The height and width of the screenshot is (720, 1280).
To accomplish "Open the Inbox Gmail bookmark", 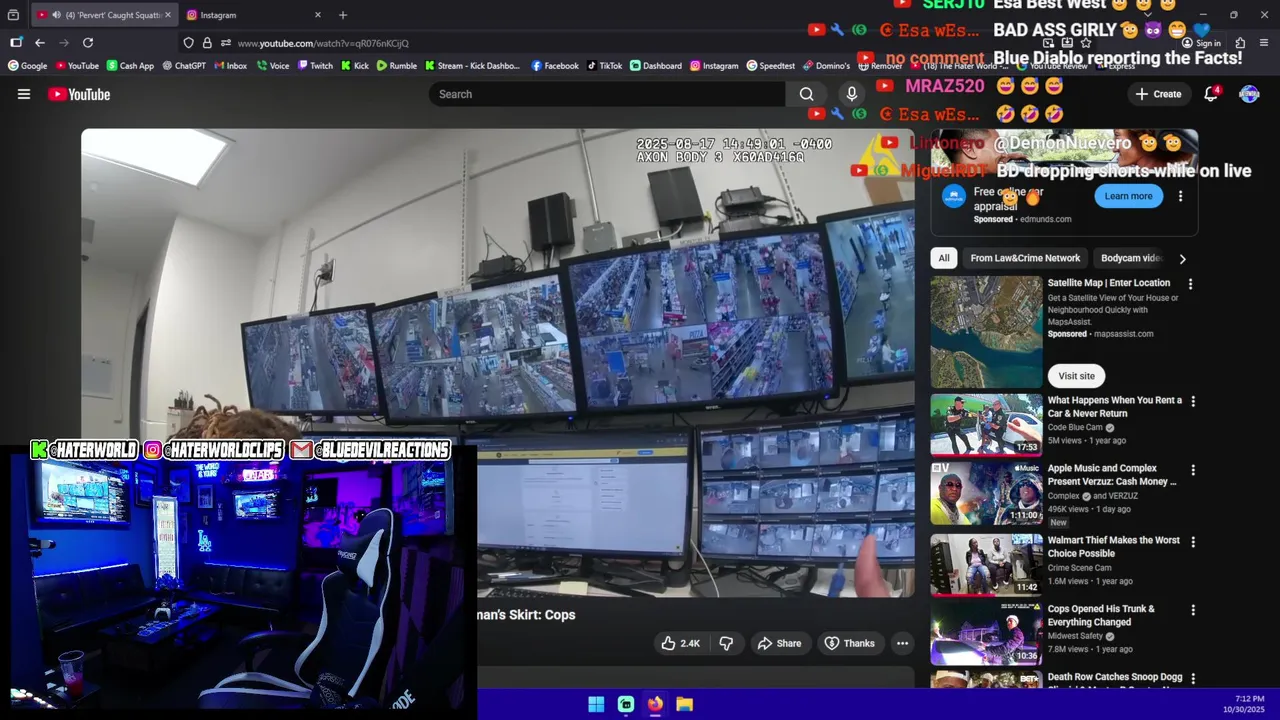I will (230, 66).
